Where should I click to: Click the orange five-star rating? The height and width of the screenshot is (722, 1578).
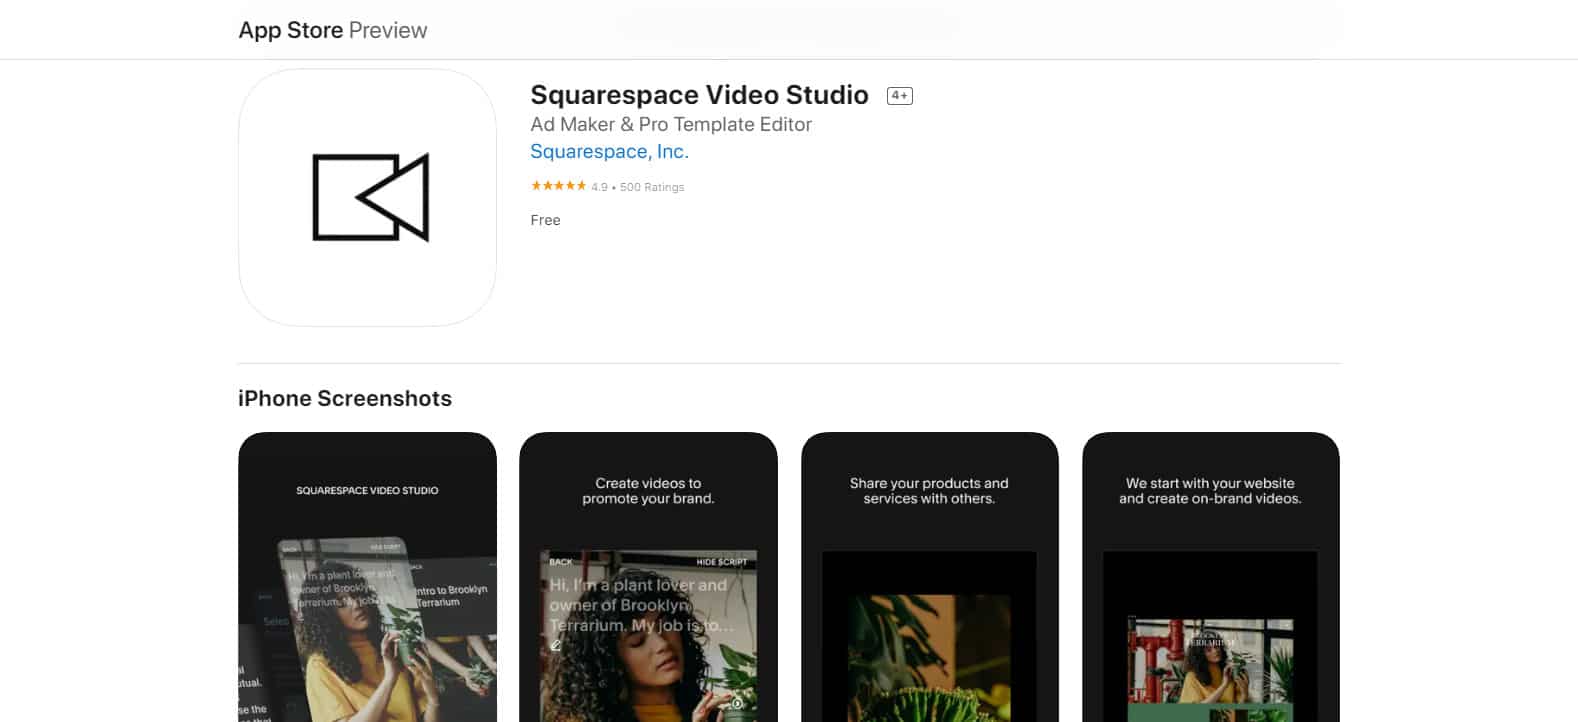(558, 186)
